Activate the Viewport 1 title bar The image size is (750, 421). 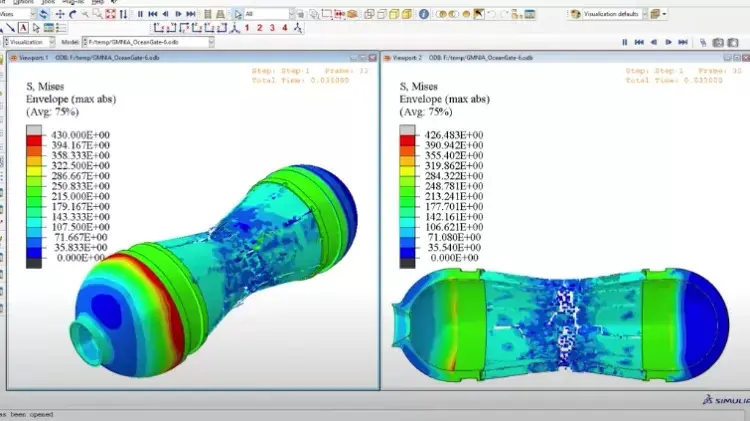click(193, 57)
